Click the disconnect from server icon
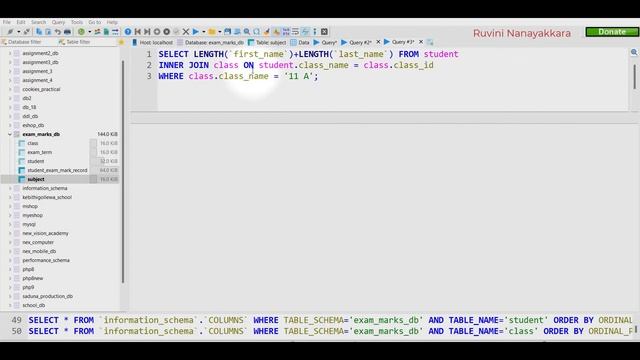 (x=27, y=31)
